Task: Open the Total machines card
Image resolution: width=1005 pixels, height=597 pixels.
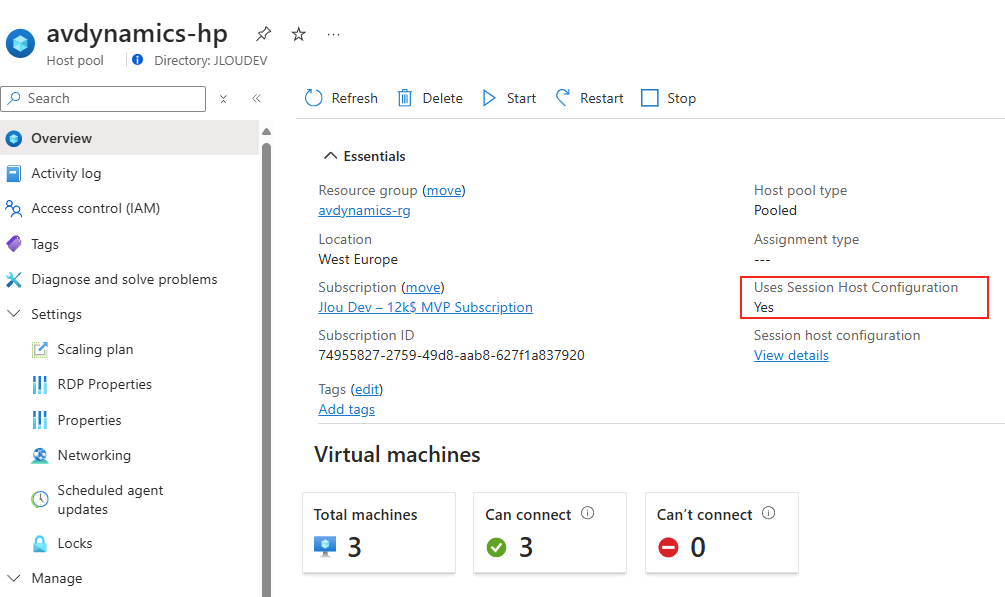Action: pos(379,532)
